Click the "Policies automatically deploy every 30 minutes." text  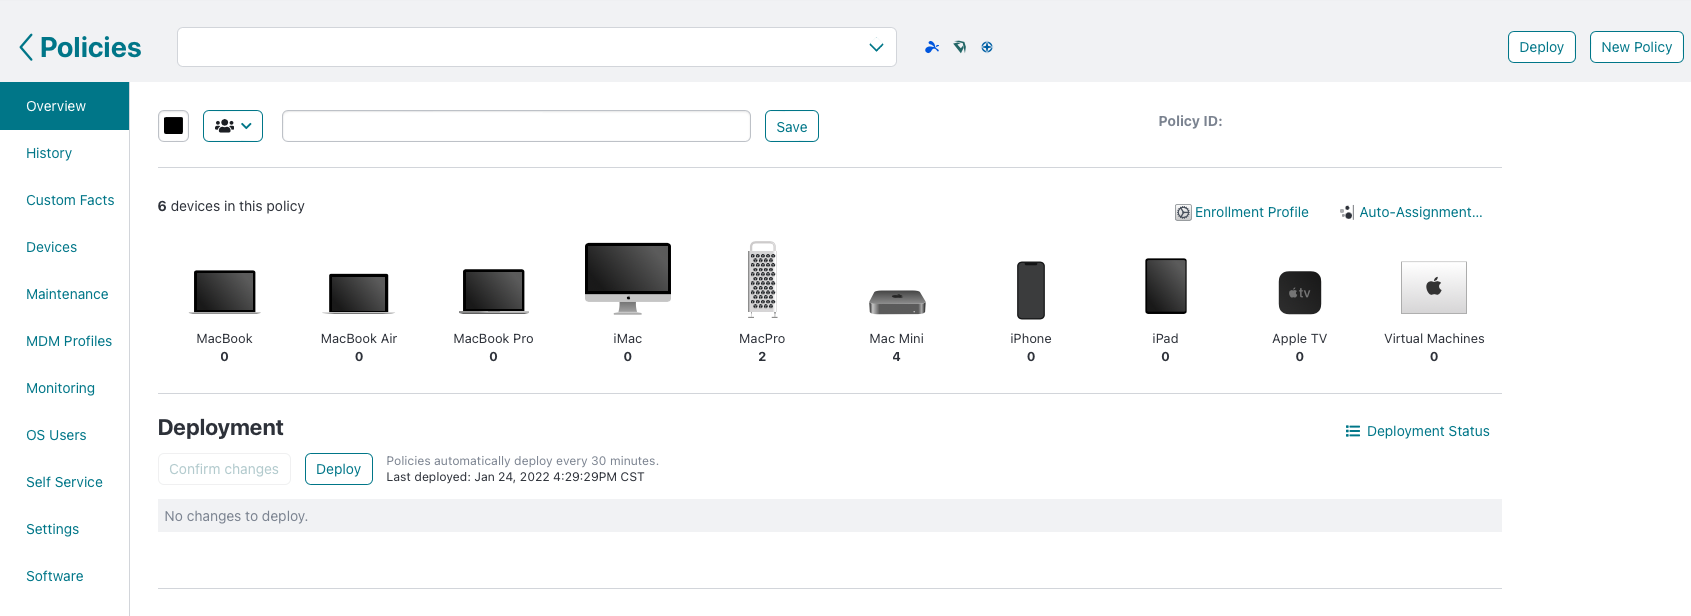click(x=522, y=461)
